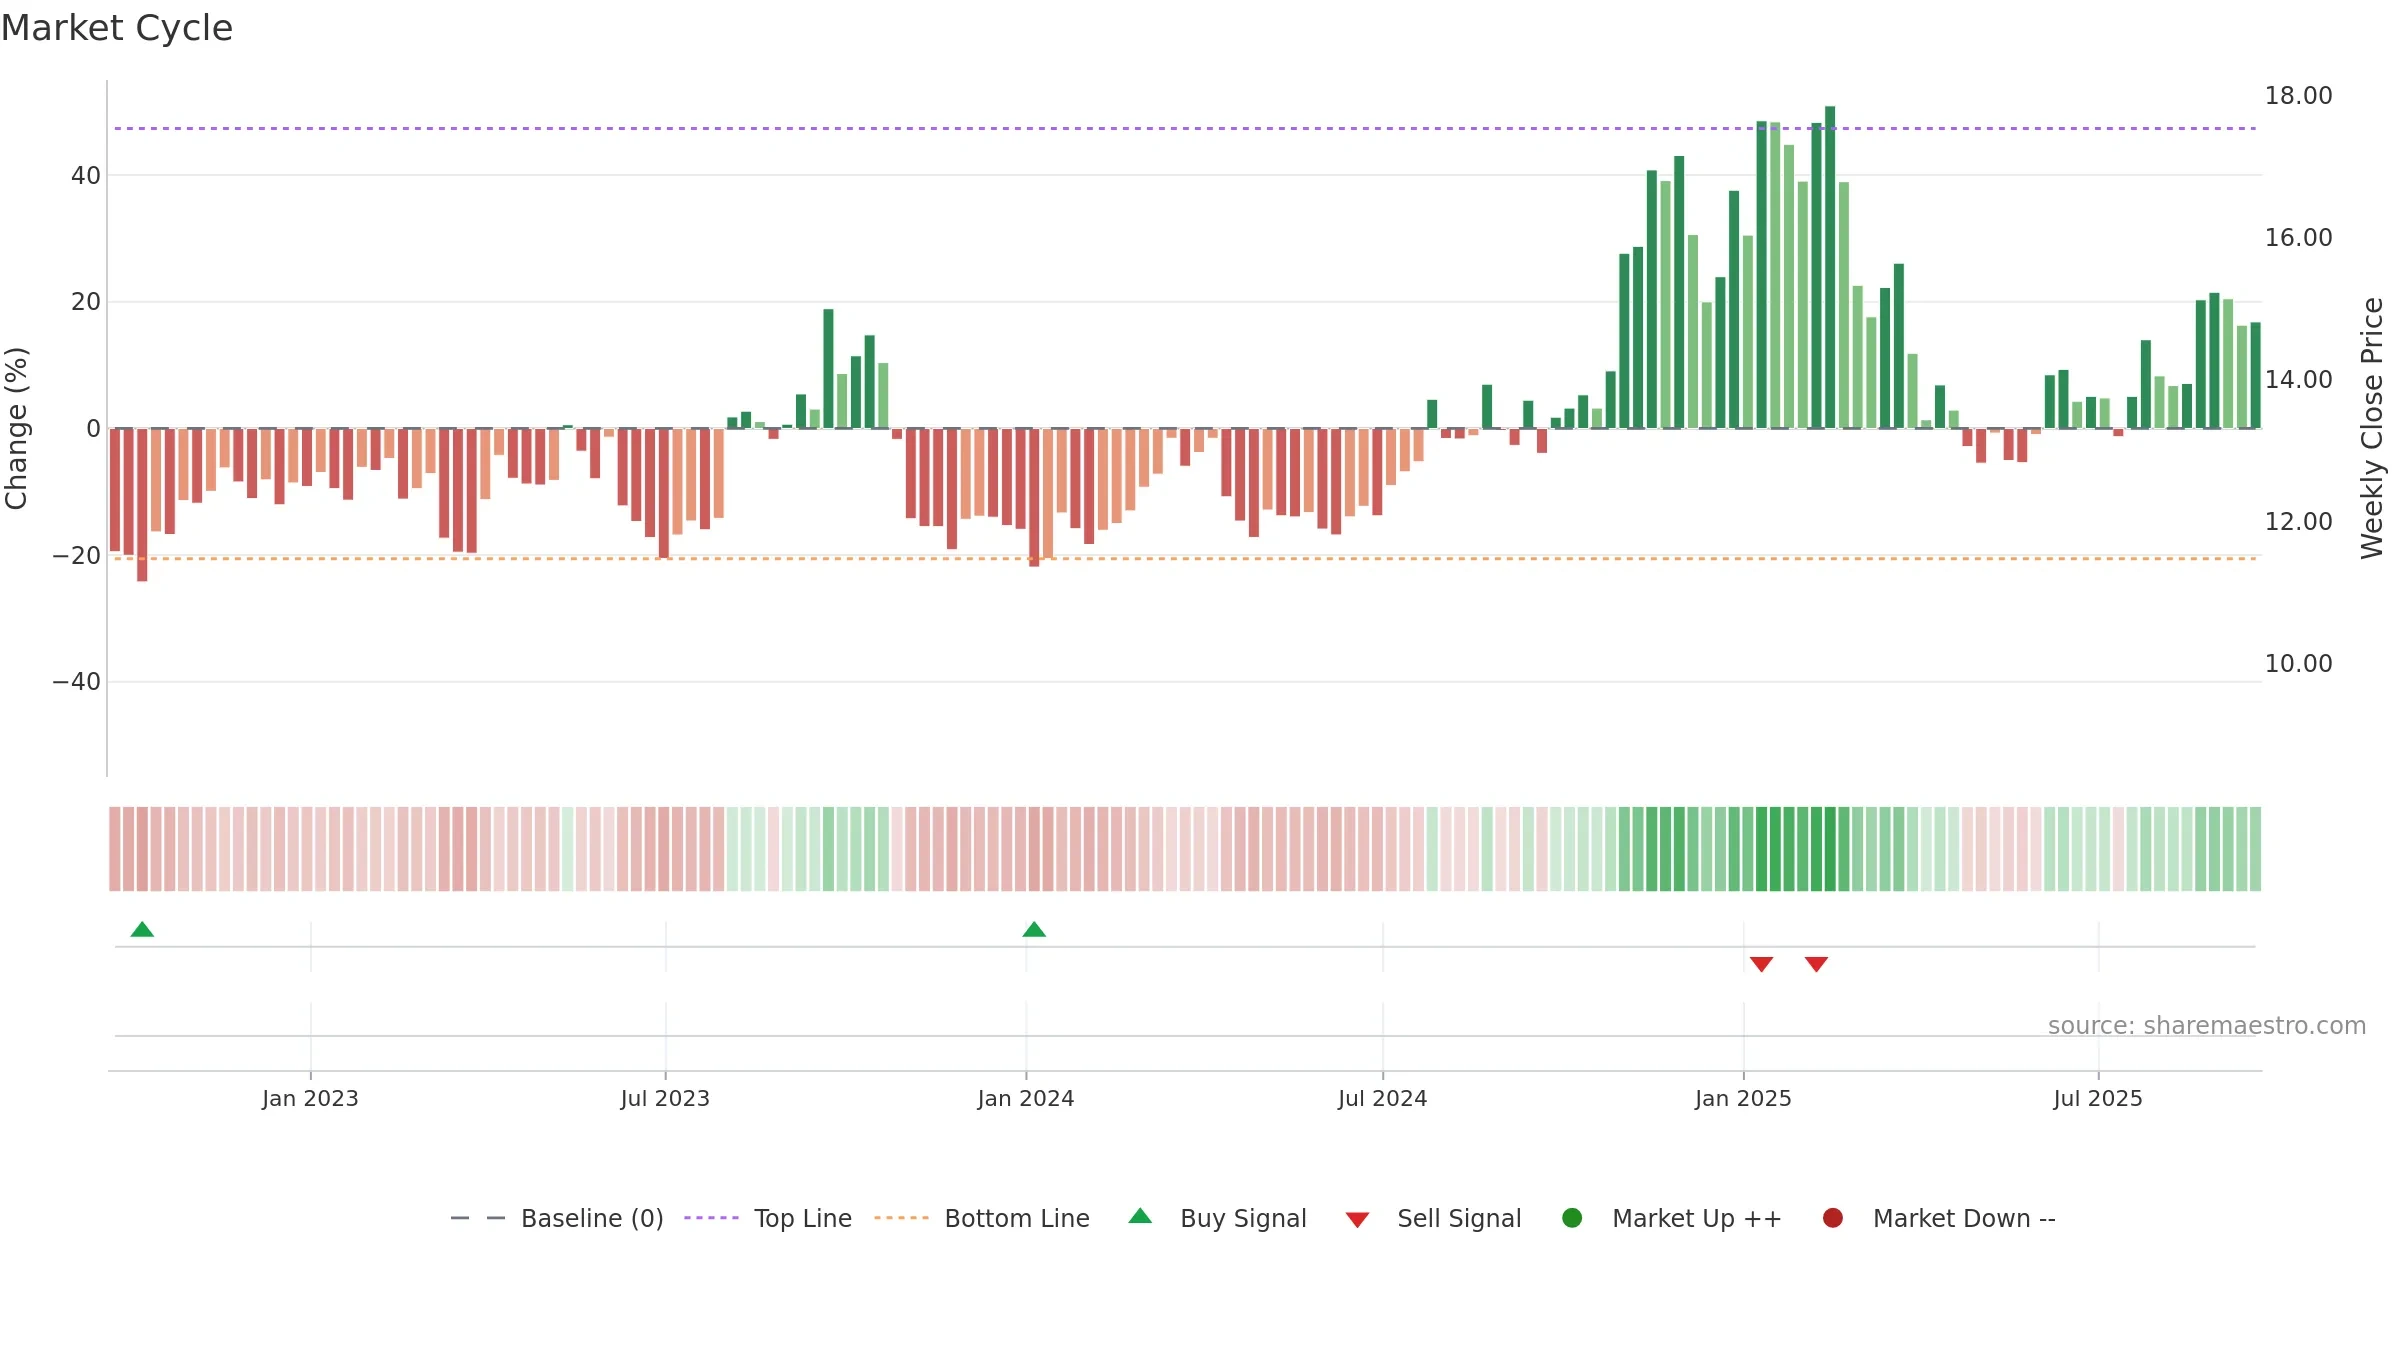Image resolution: width=2400 pixels, height=1350 pixels.
Task: Click the first sell signal marker after Jan 2025
Action: [x=1762, y=964]
